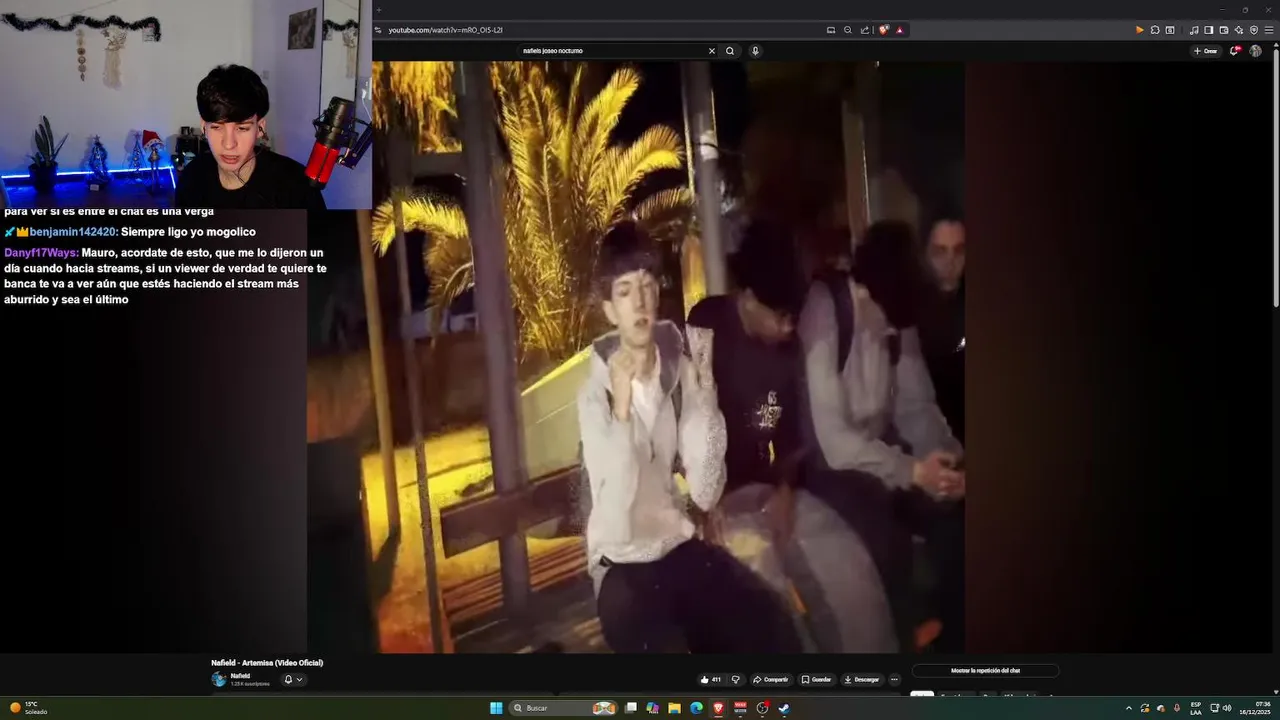This screenshot has height=720, width=1280.
Task: Open the YouTube account avatar menu
Action: [1255, 51]
